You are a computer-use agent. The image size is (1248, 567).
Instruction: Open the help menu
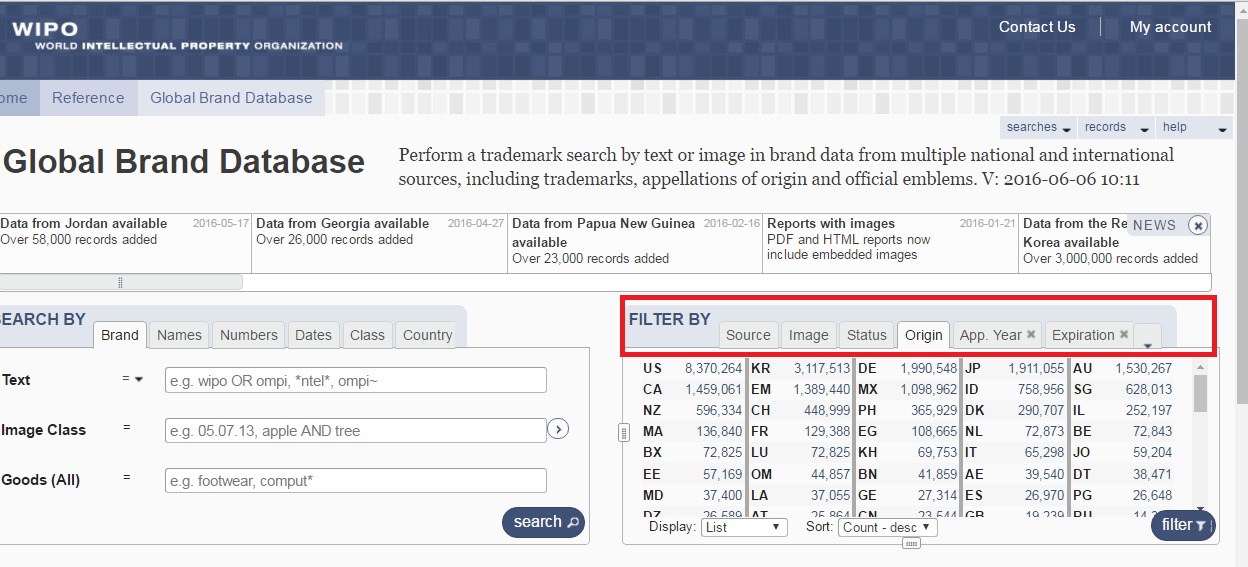(x=1195, y=128)
